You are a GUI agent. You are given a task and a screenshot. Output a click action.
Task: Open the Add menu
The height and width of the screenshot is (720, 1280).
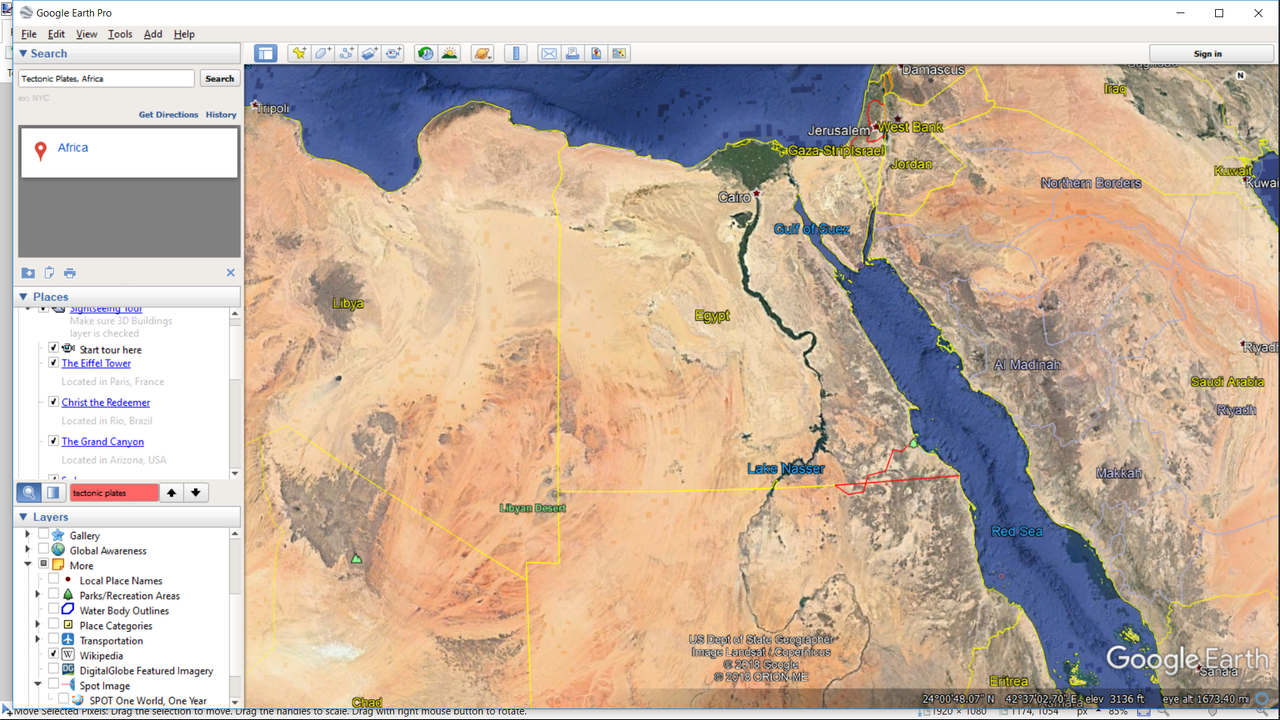(153, 34)
